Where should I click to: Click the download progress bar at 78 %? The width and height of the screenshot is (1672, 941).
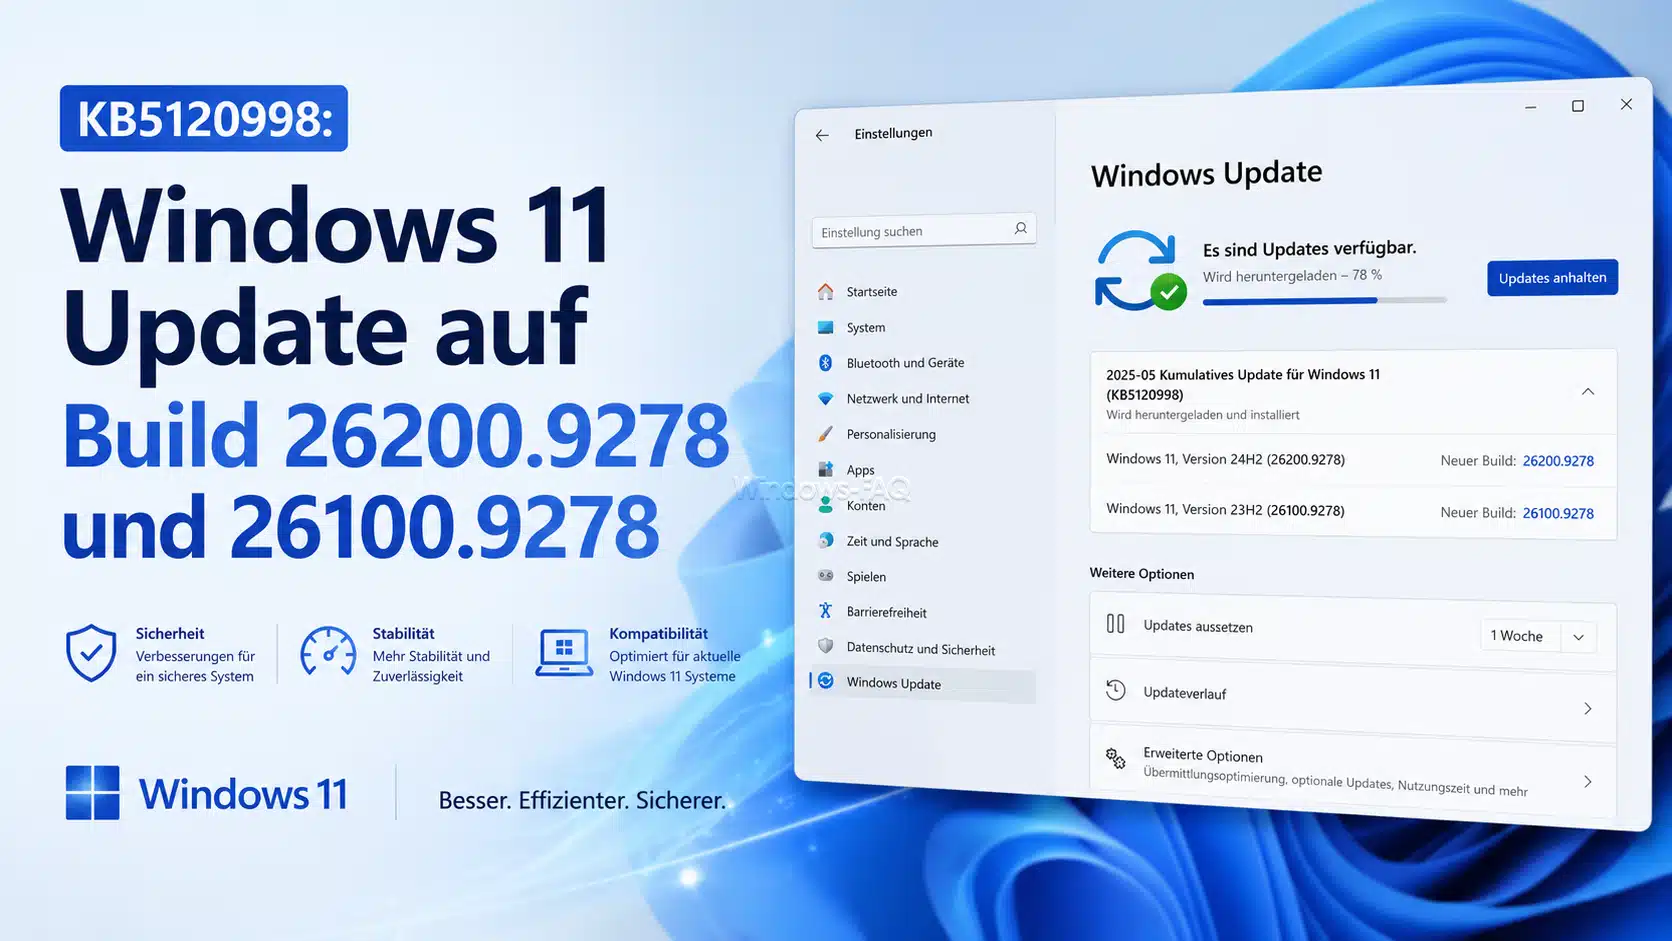[1324, 300]
